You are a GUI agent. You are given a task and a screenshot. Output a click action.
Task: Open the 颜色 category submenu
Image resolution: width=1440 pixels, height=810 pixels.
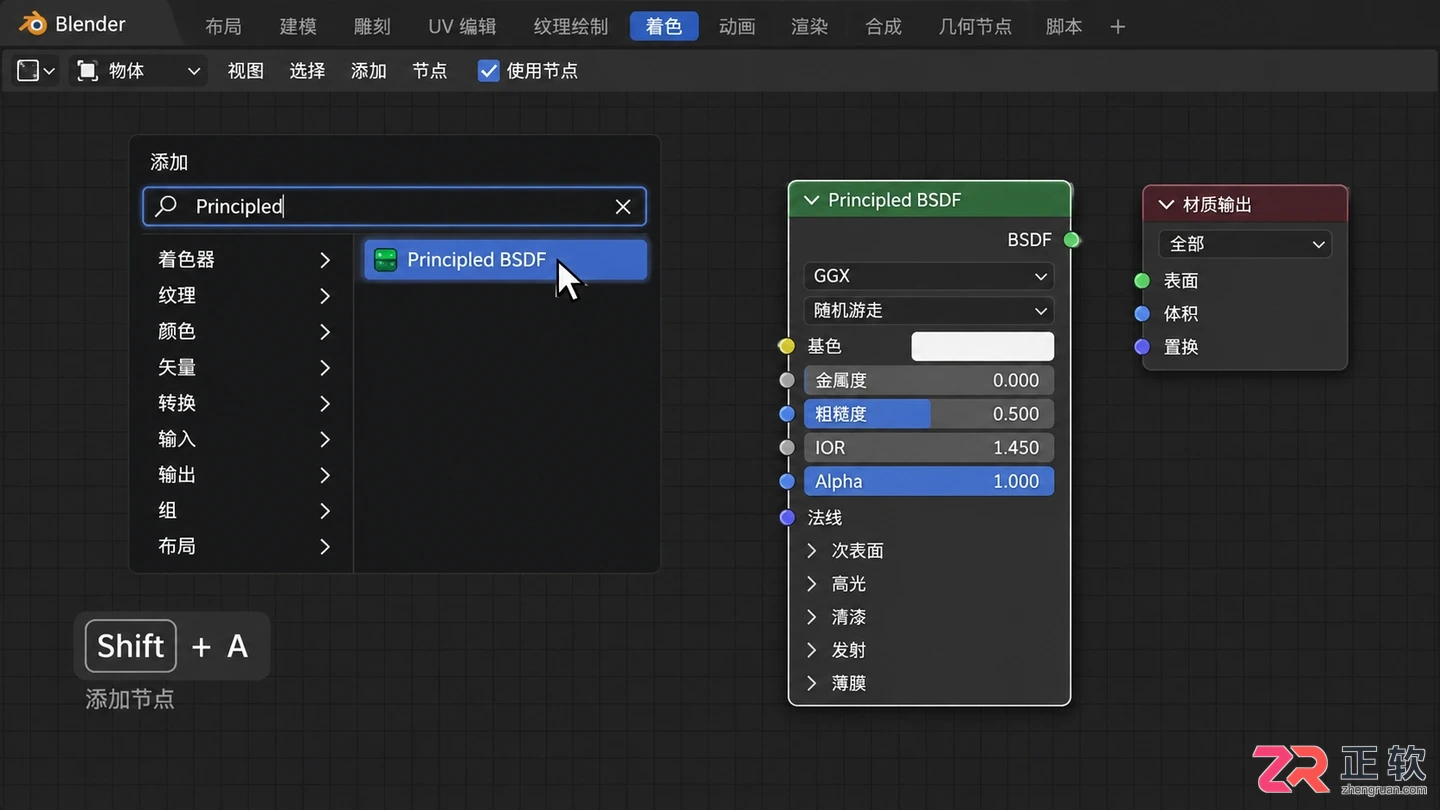point(243,332)
